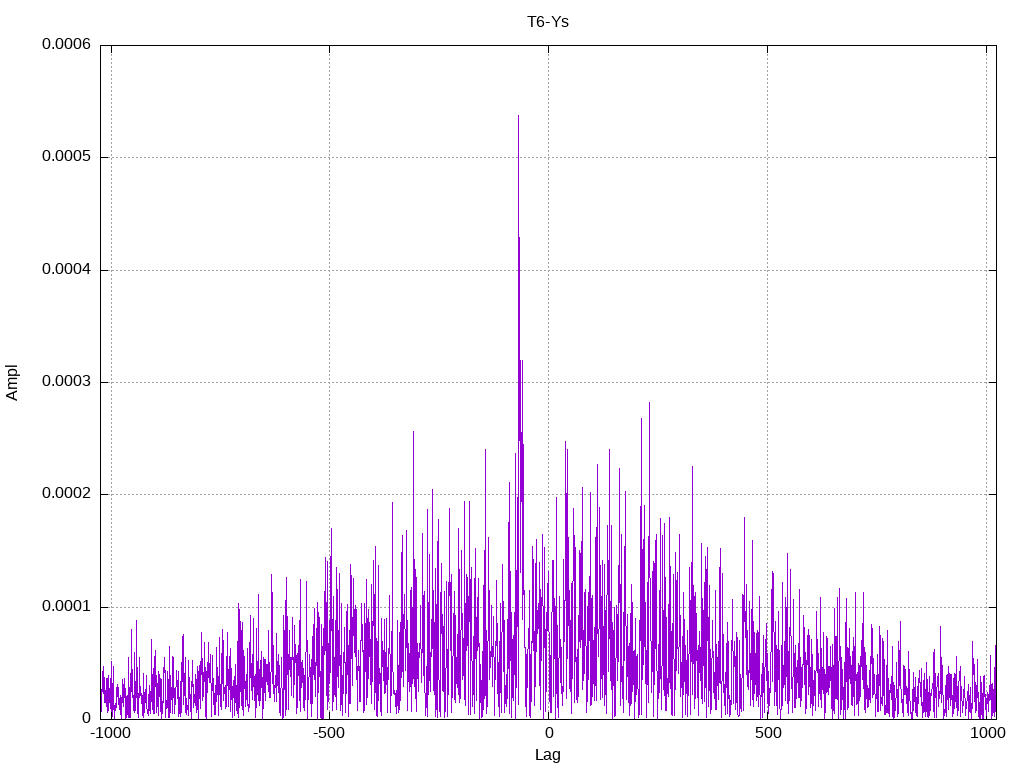Click the tallest peak tip above 0.0005
This screenshot has width=1024, height=768.
click(x=519, y=116)
